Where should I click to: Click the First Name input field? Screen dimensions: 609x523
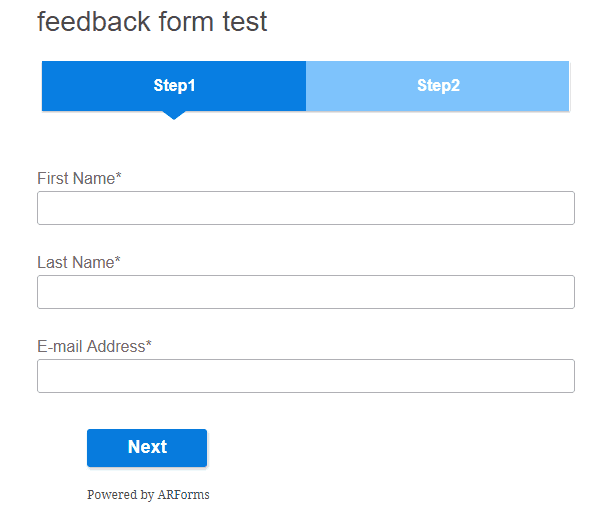click(305, 208)
